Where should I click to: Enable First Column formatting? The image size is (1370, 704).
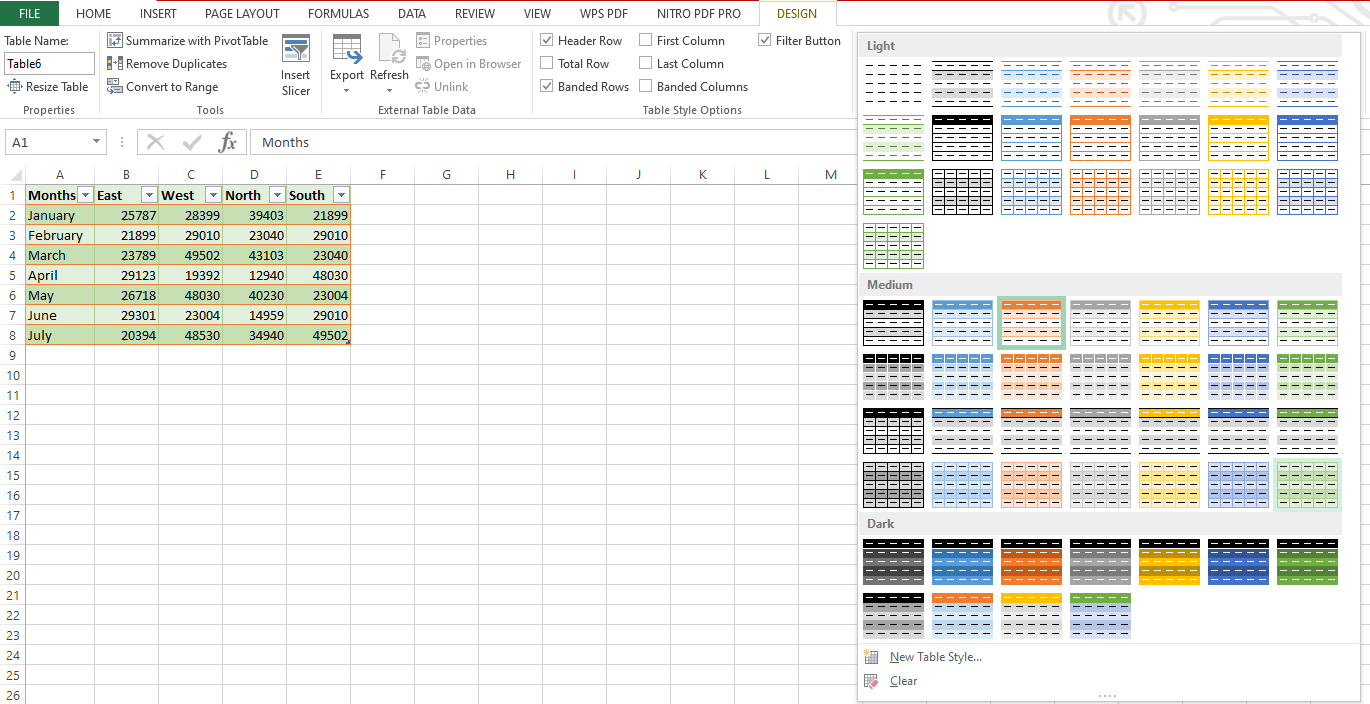click(x=646, y=40)
